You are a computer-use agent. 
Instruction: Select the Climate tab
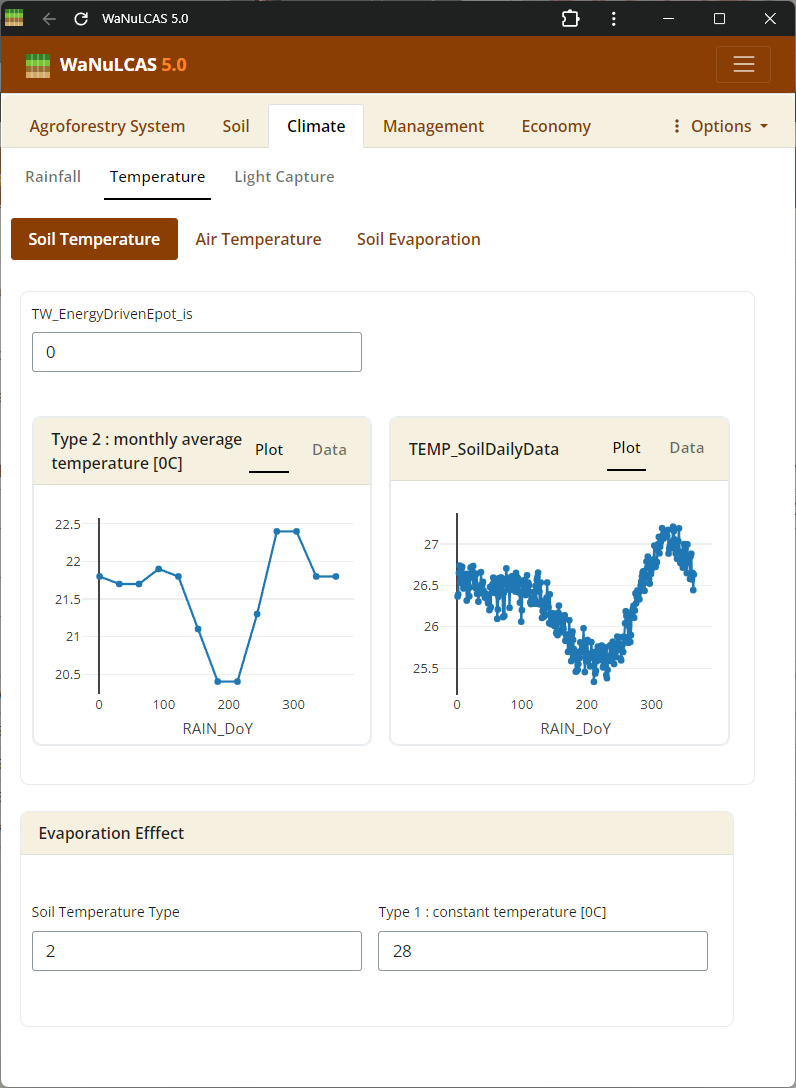[x=316, y=126]
